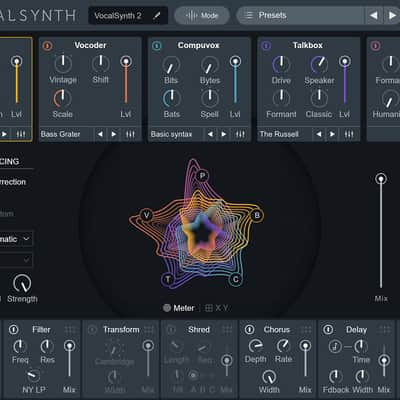
Task: Click the pitch Strength knob
Action: pyautogui.click(x=22, y=283)
